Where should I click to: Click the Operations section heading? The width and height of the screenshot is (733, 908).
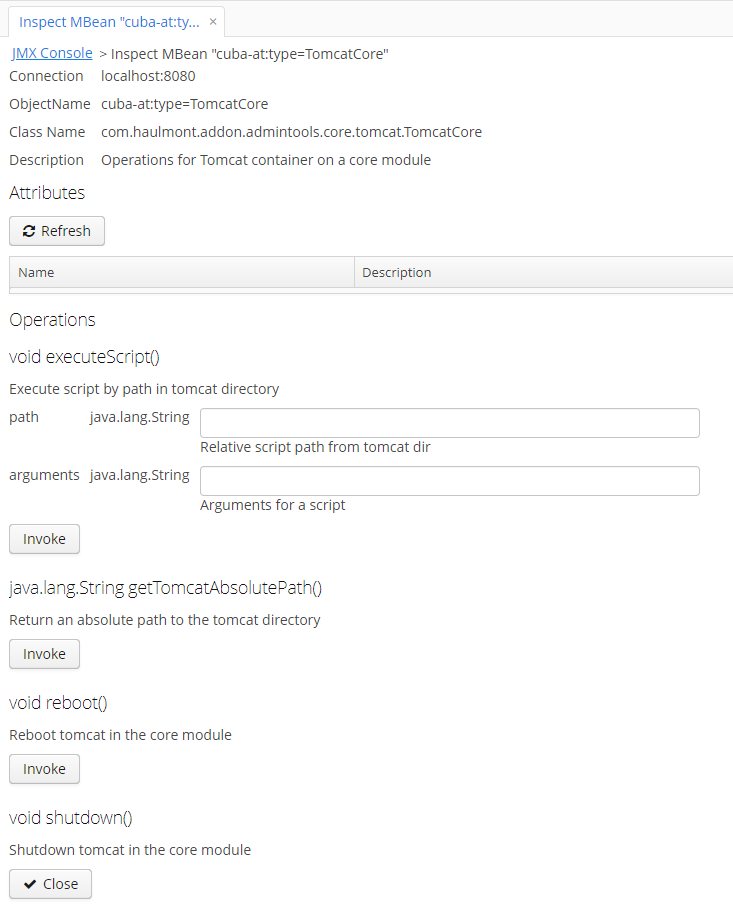[x=52, y=320]
